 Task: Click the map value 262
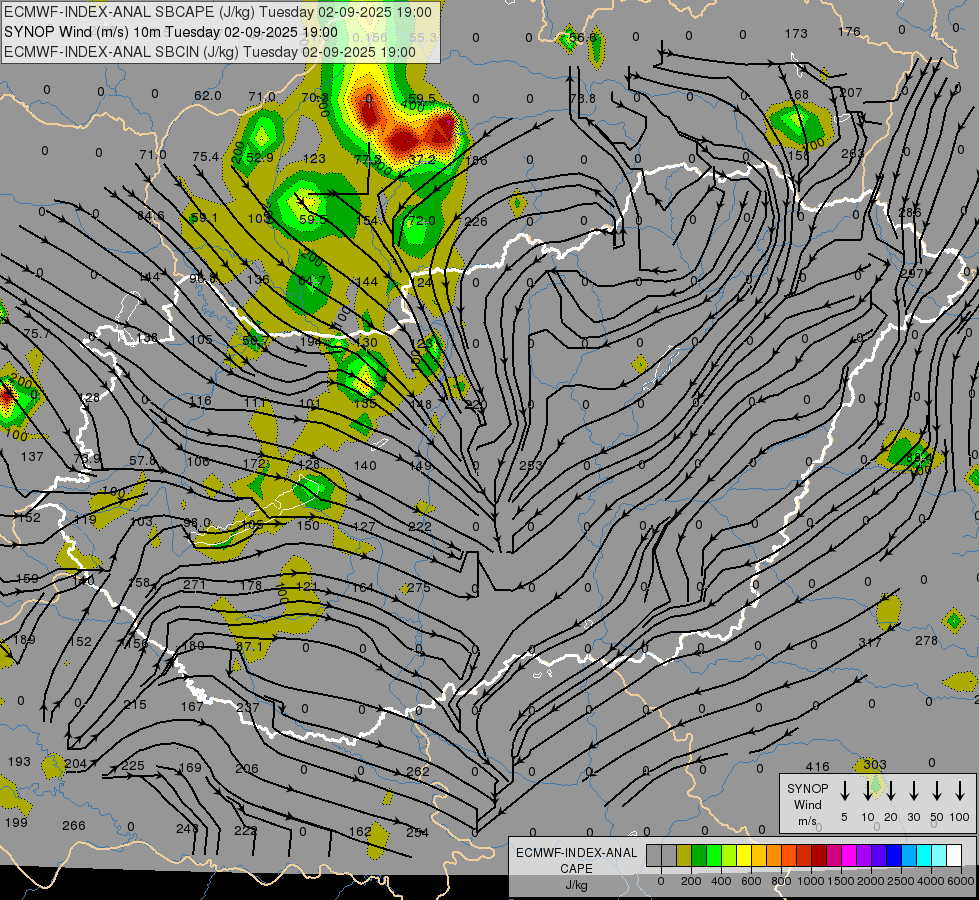click(418, 771)
